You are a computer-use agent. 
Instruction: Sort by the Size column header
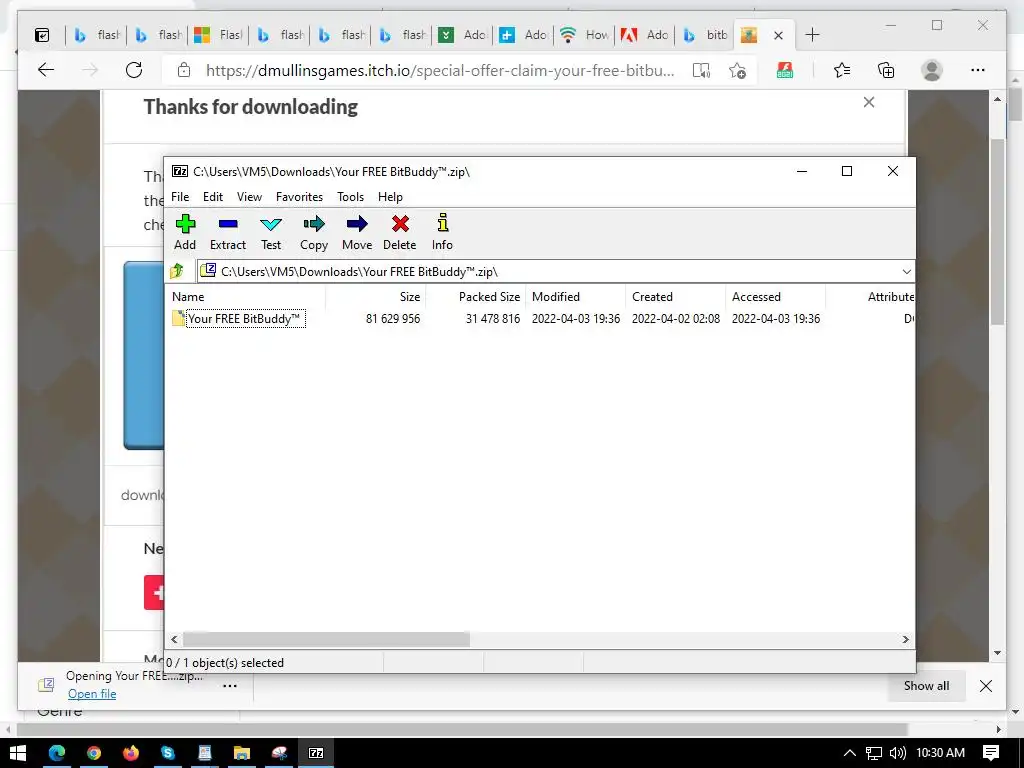click(x=376, y=296)
